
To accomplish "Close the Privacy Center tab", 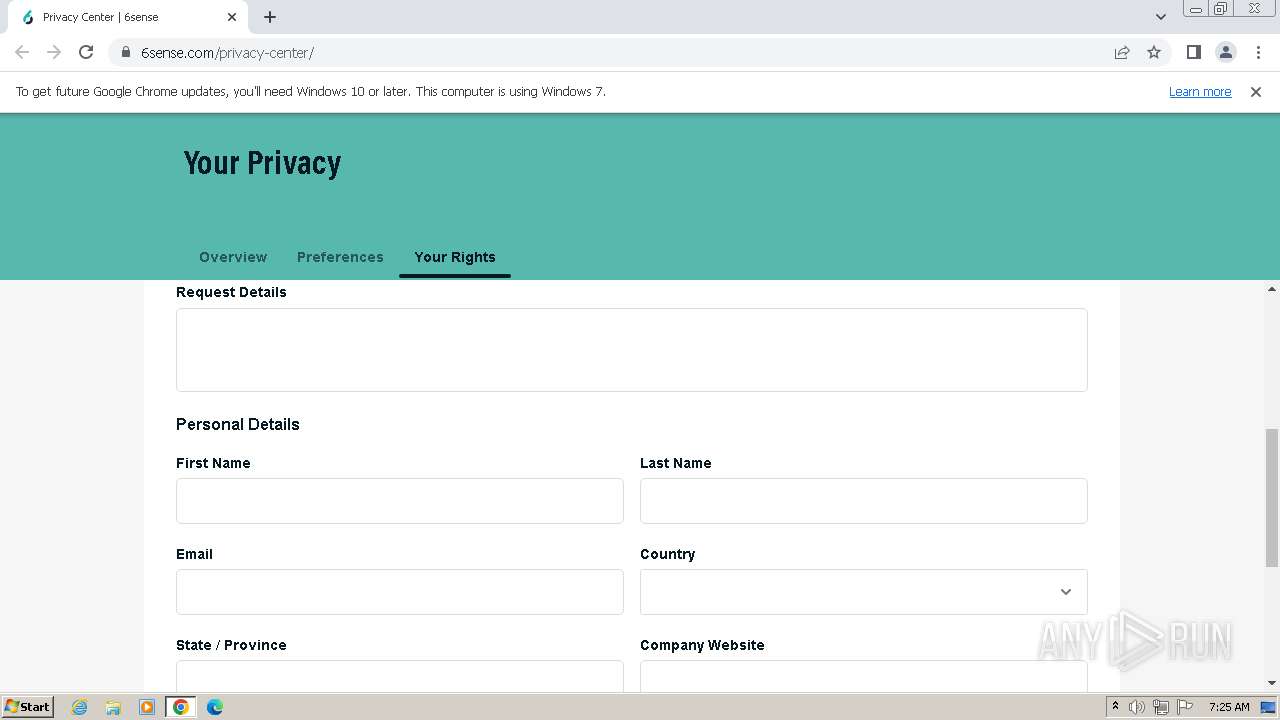I will click(x=232, y=17).
